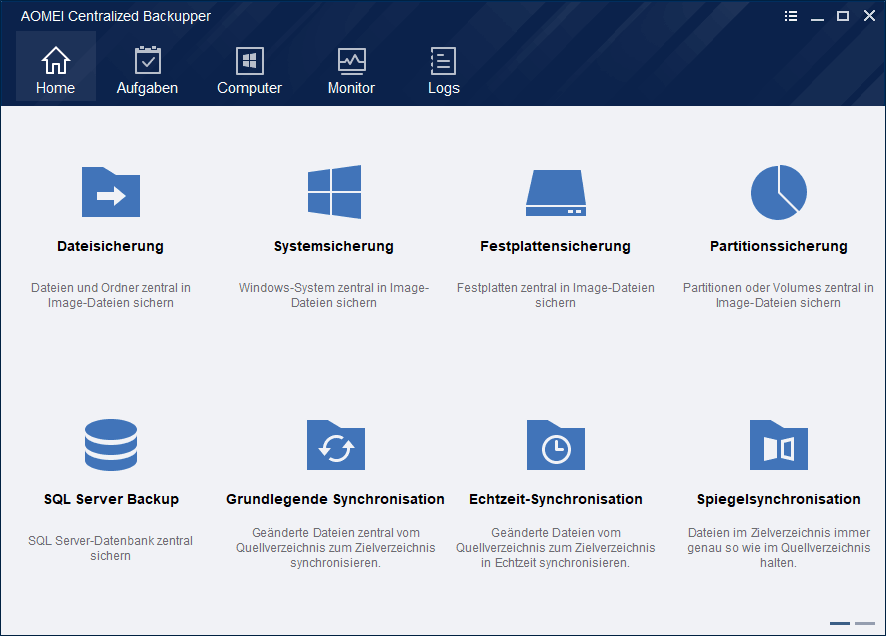The height and width of the screenshot is (636, 886).
Task: Open SQL Server Backup title
Action: pos(111,499)
